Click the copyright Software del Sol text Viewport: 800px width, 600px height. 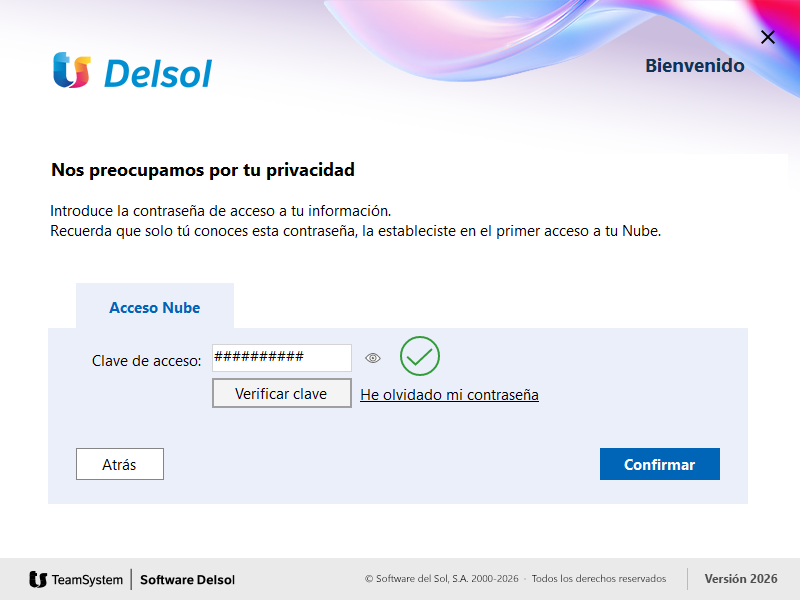pos(441,579)
